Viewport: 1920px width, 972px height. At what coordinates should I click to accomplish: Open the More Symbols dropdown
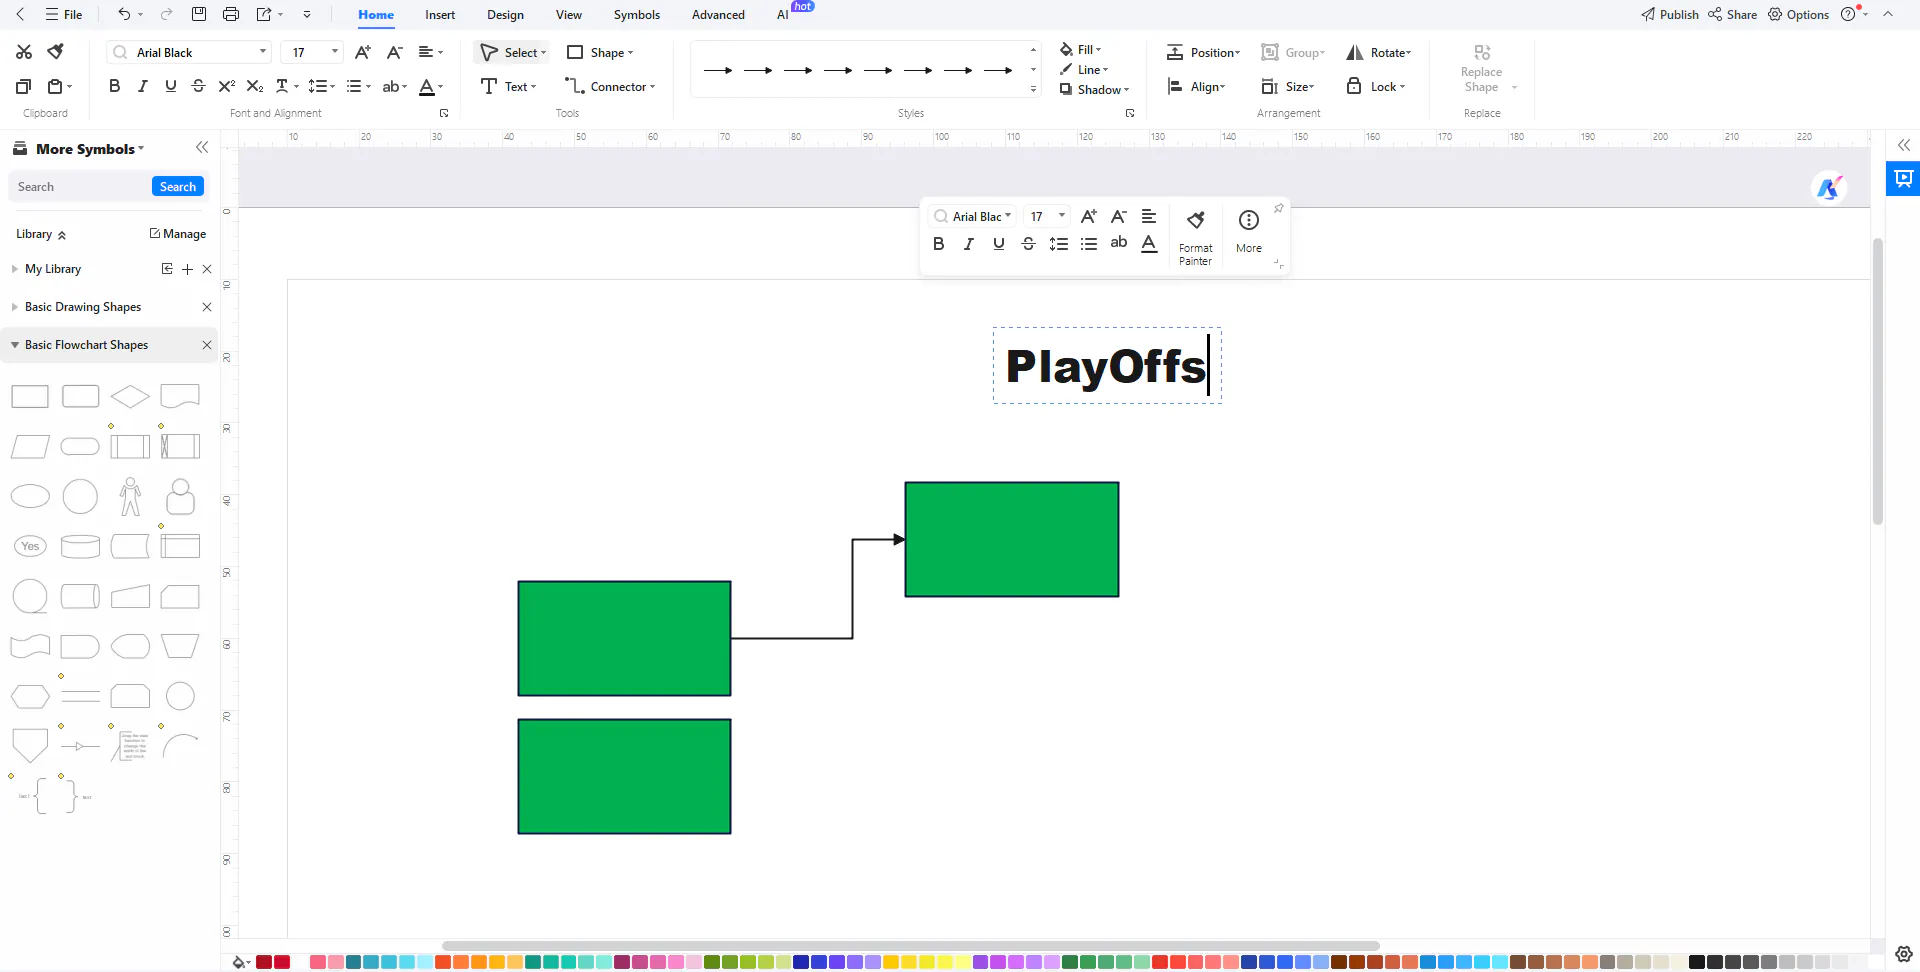click(90, 149)
